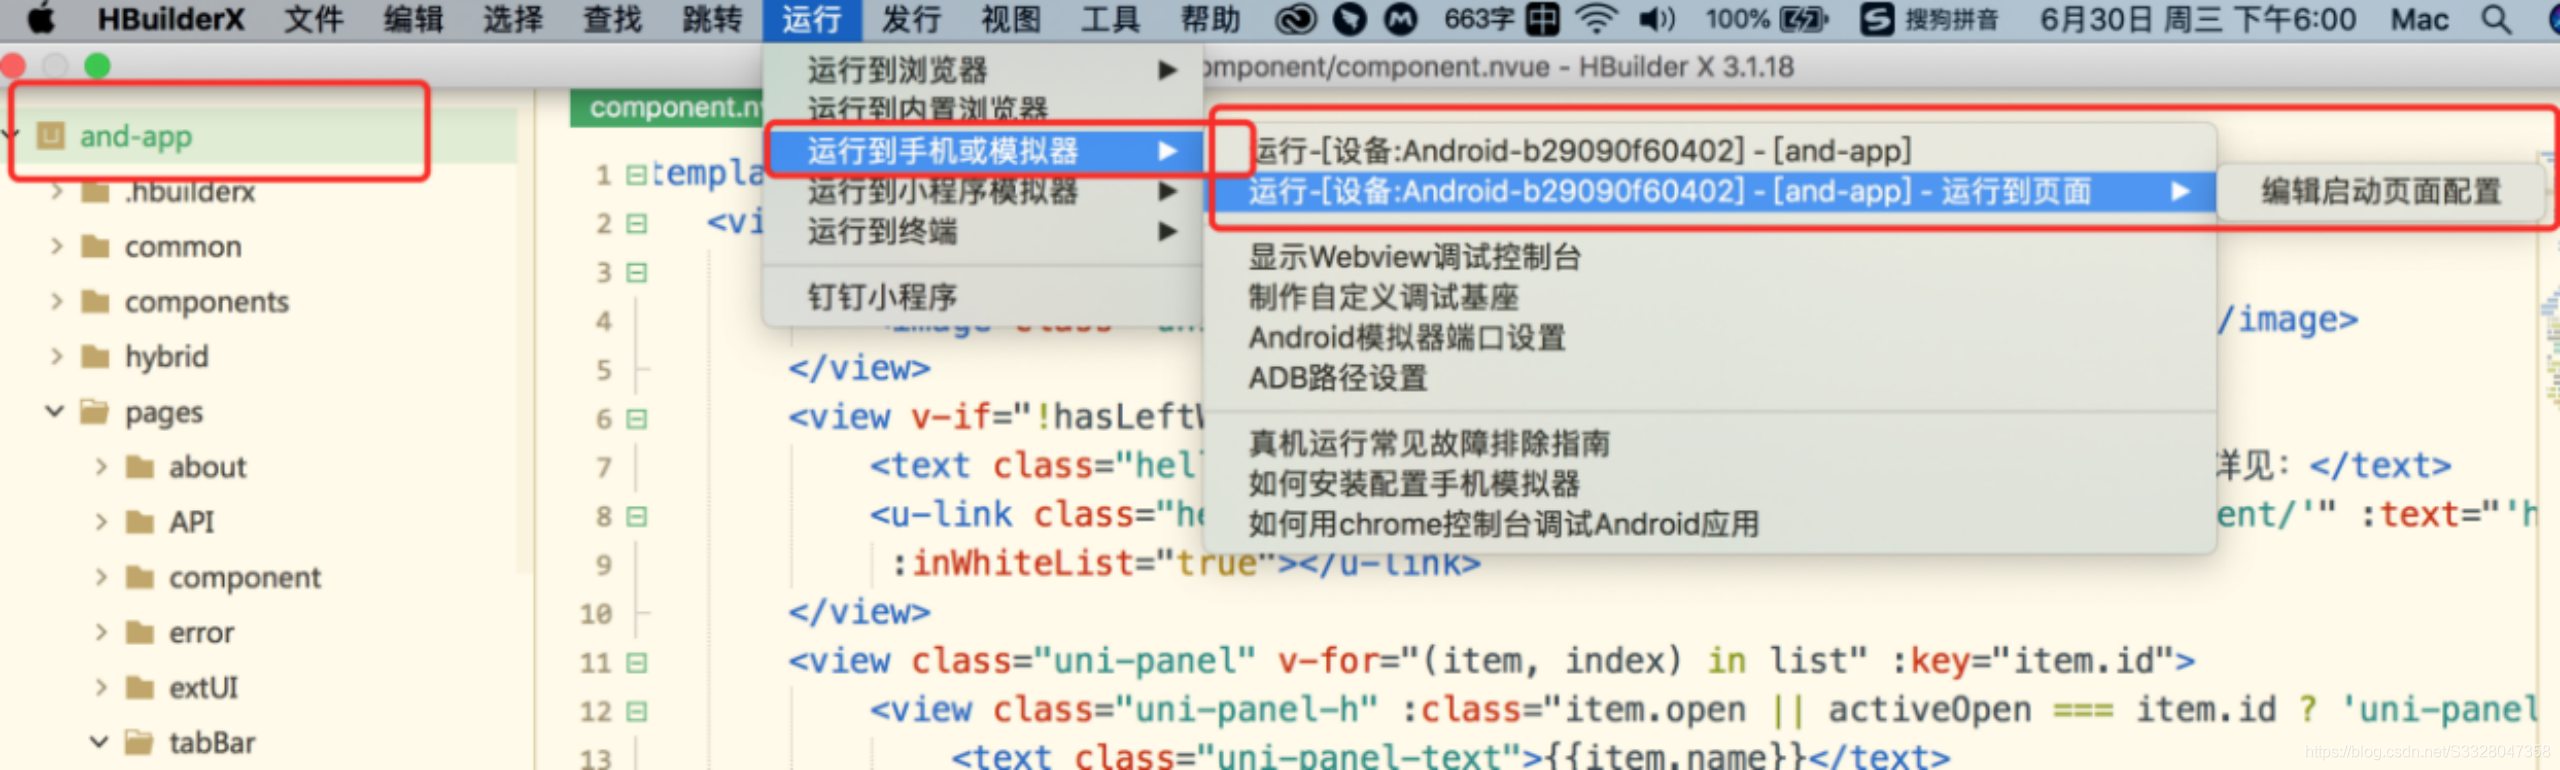Open the HBuilderX application menu
This screenshot has height=770, width=2560.
[170, 19]
